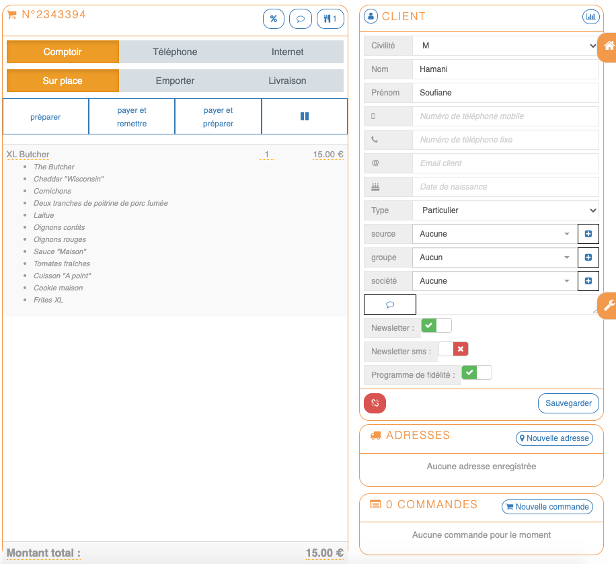
Task: Click the percent discount icon button
Action: pyautogui.click(x=273, y=19)
